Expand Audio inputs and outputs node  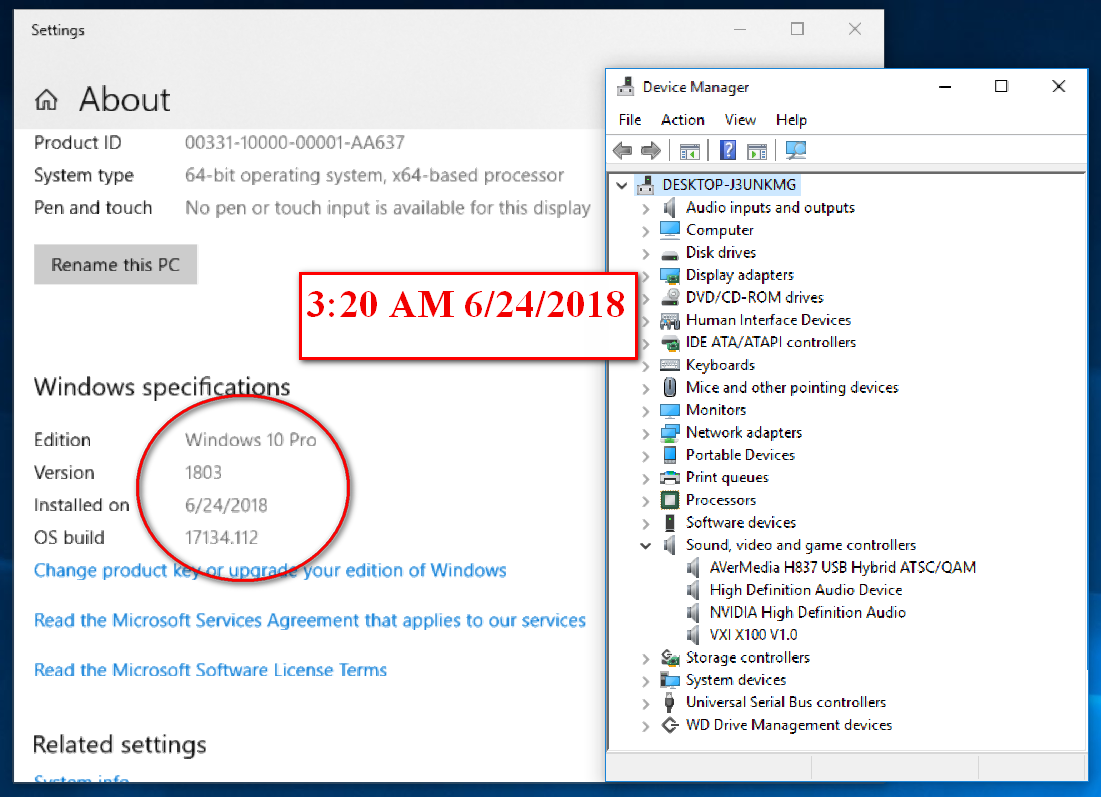point(645,209)
